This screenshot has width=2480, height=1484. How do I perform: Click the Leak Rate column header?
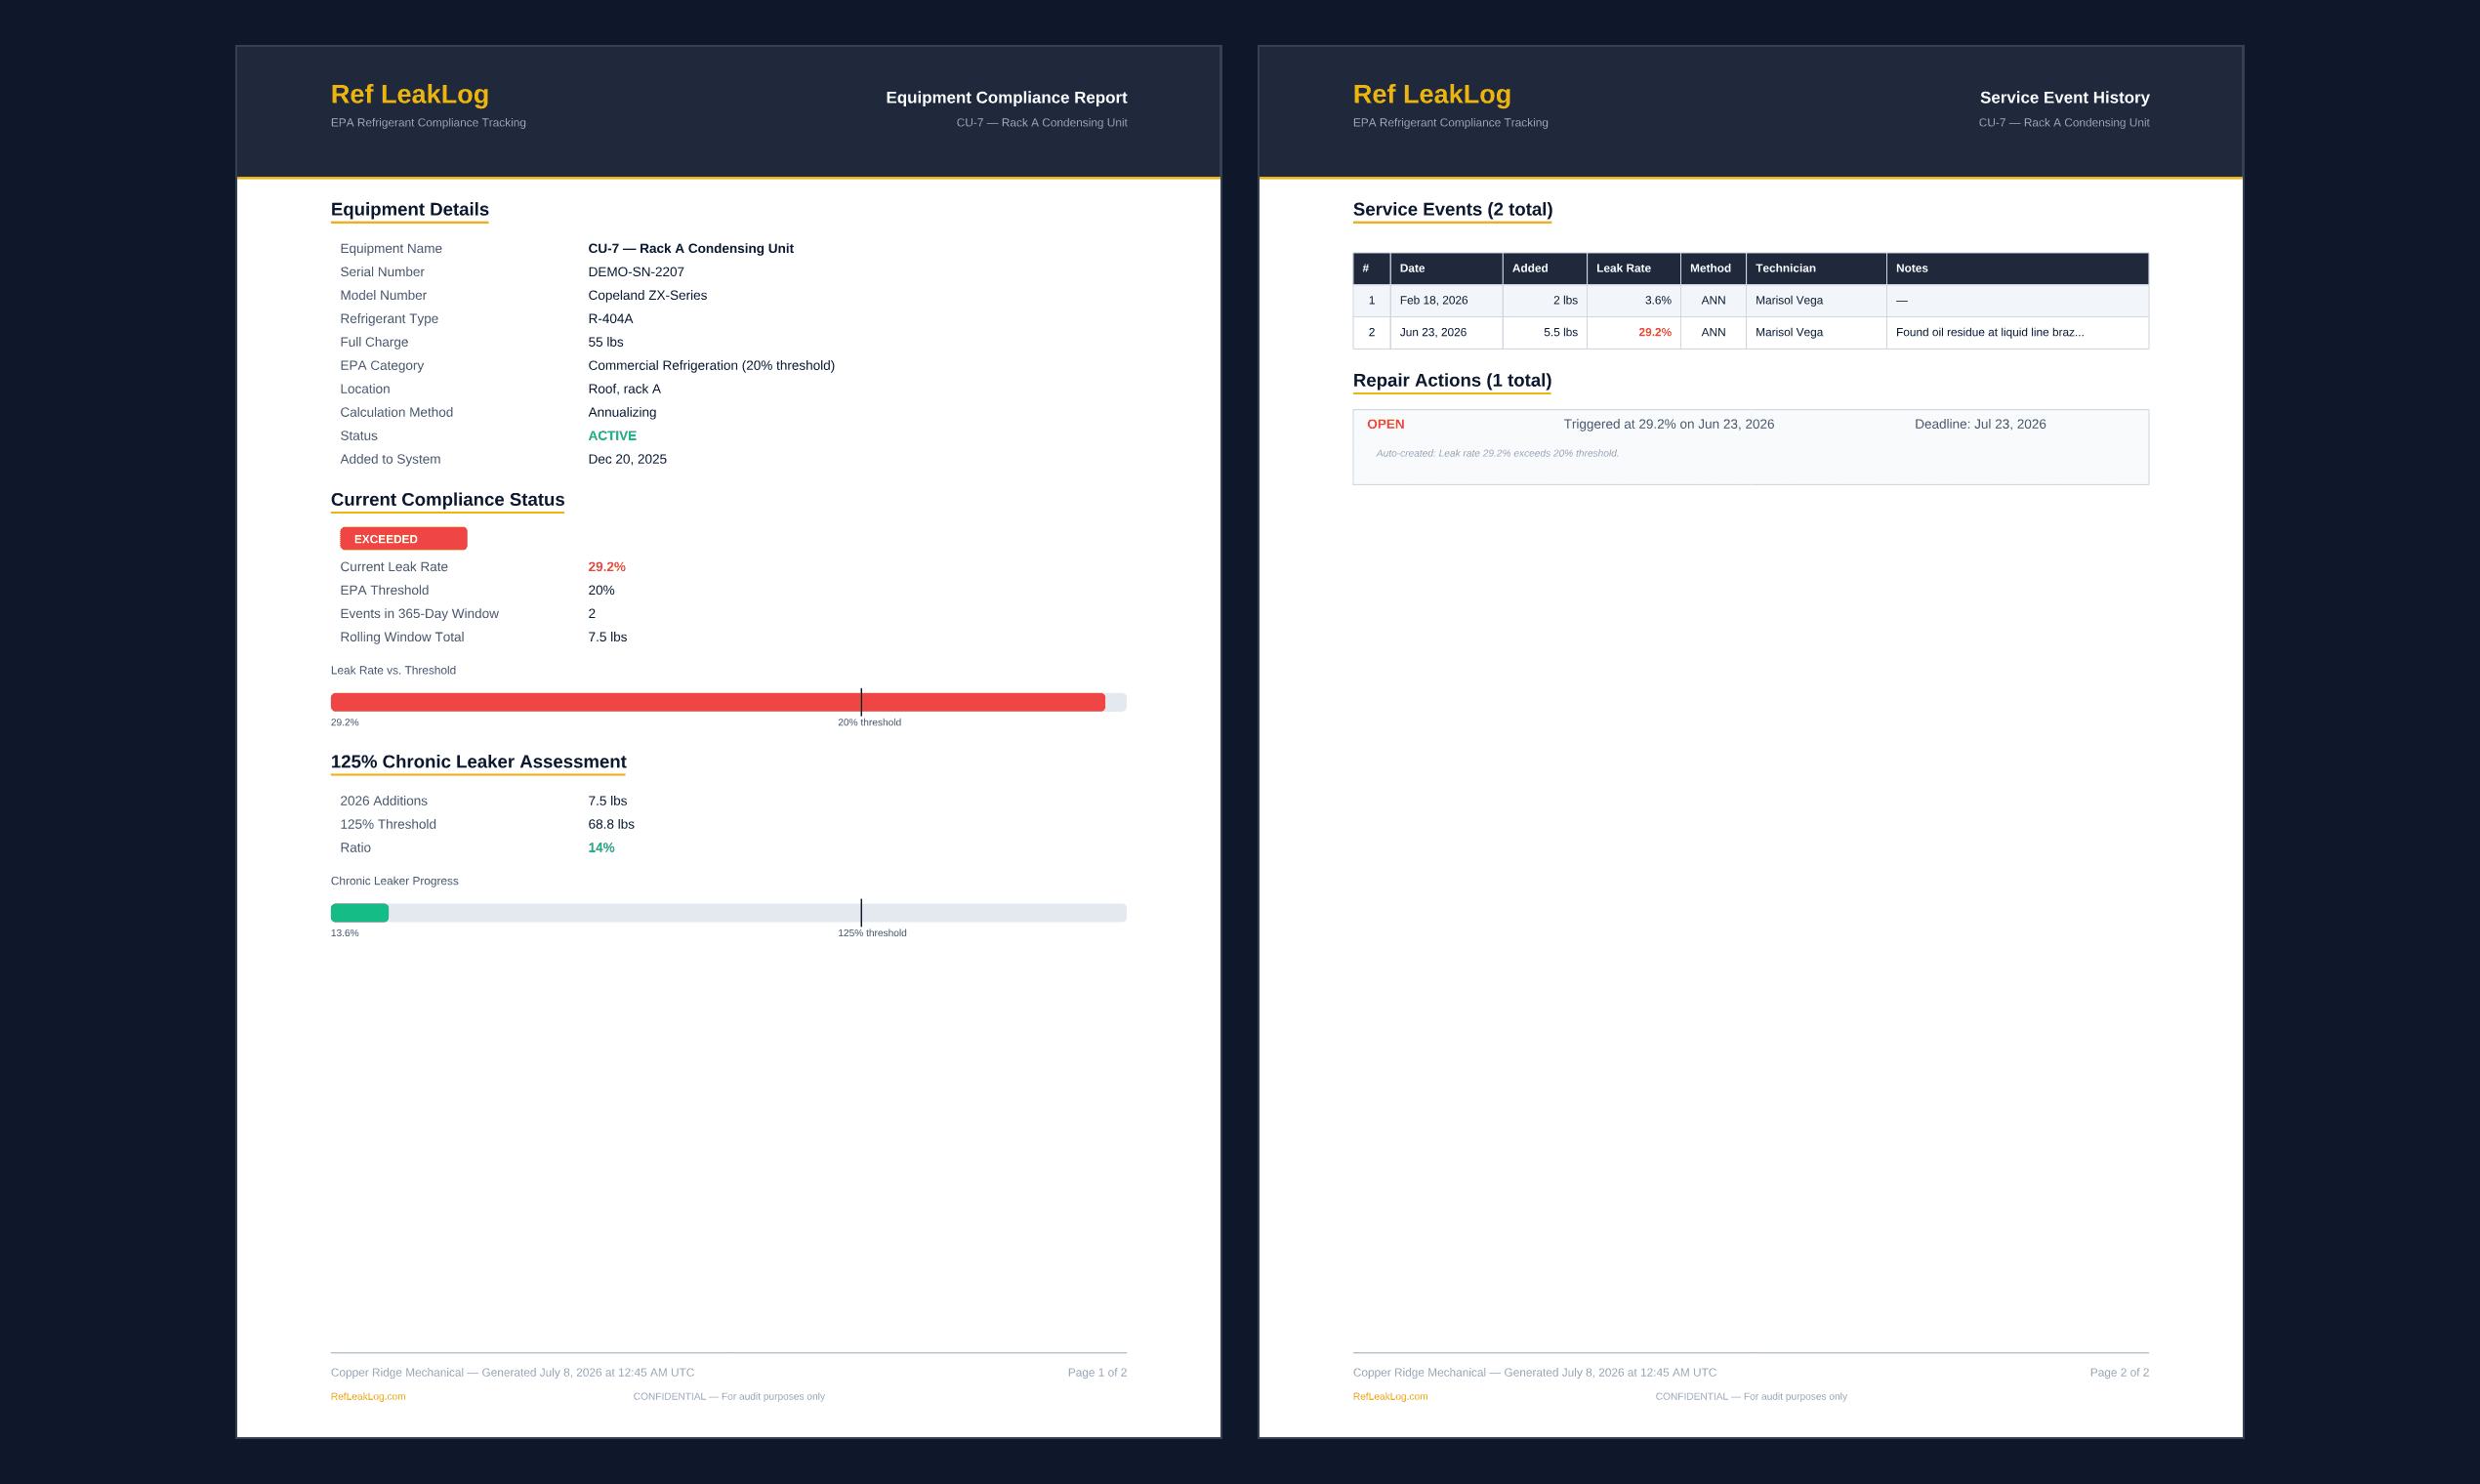1633,268
